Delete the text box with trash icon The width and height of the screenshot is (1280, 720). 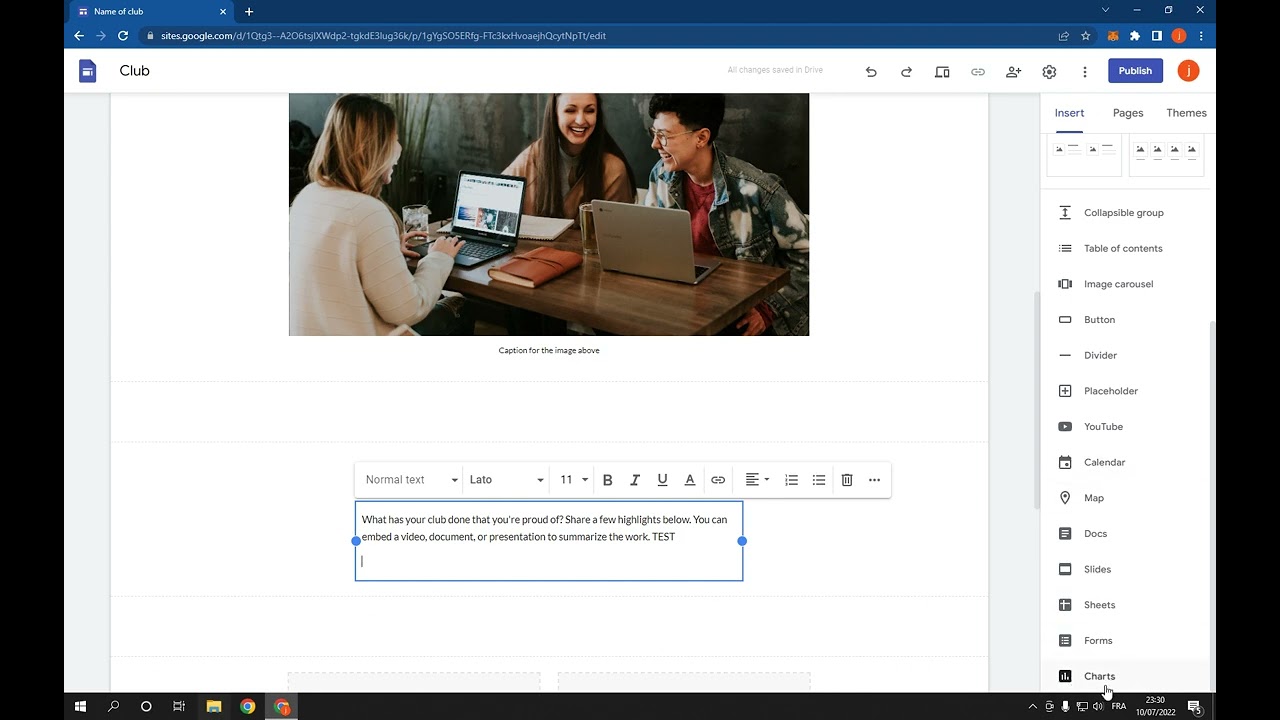[847, 480]
